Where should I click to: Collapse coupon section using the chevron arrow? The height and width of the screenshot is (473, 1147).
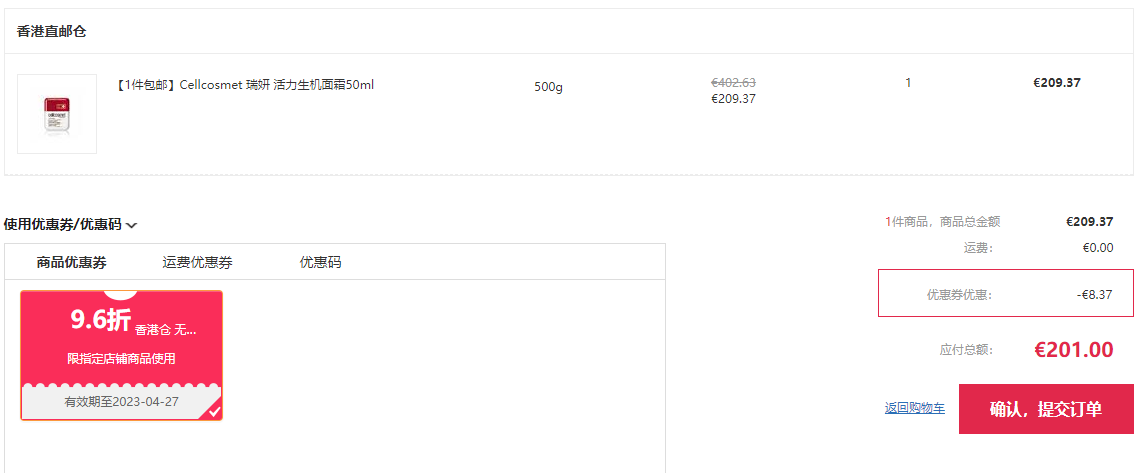(131, 225)
